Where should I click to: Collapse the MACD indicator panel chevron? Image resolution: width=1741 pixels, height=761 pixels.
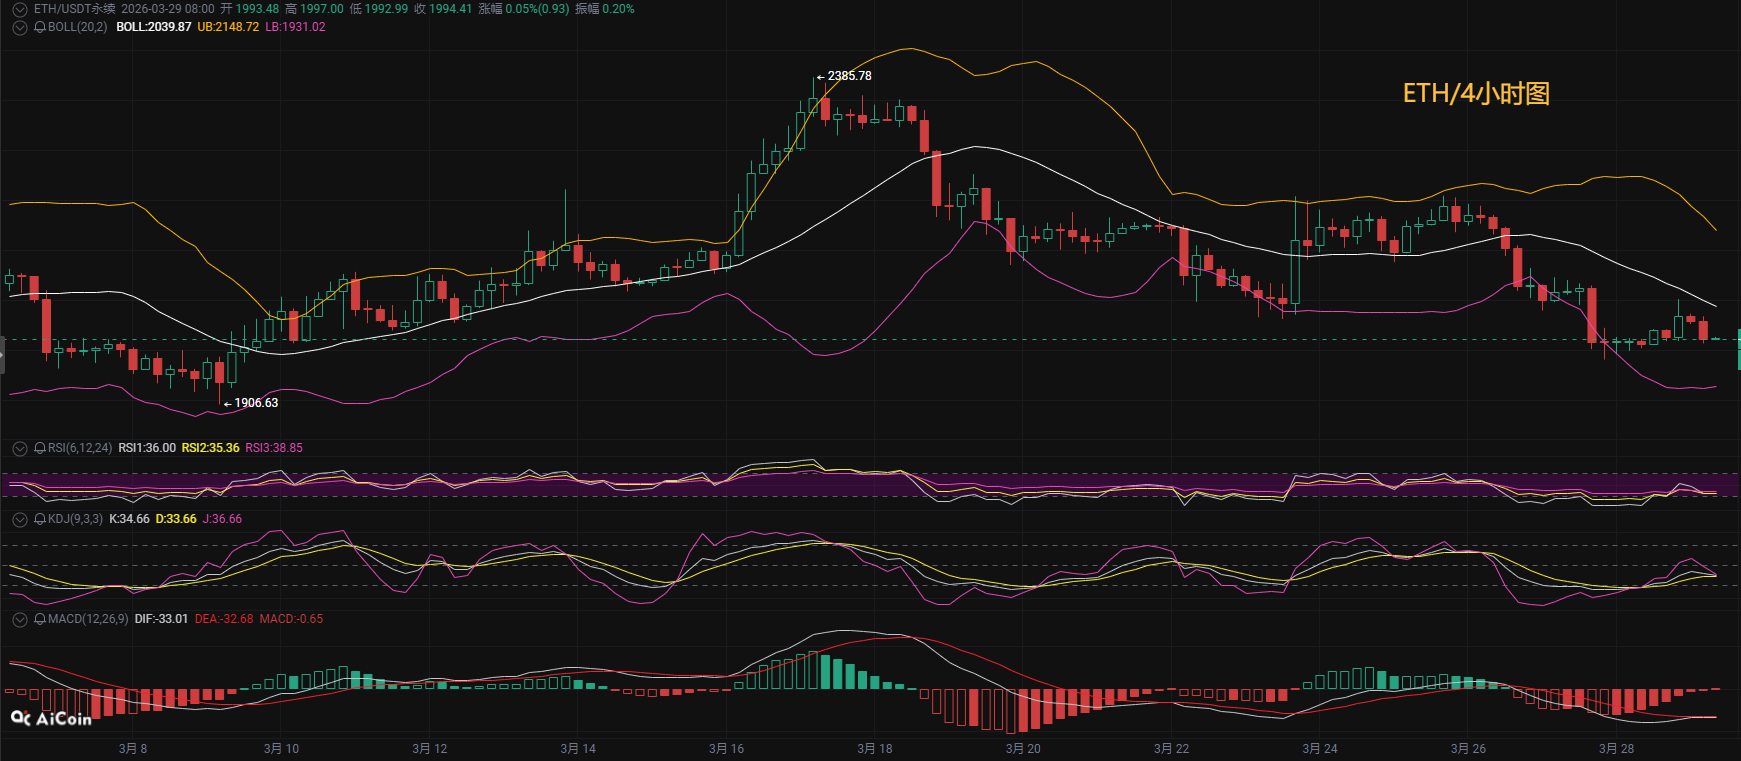19,619
